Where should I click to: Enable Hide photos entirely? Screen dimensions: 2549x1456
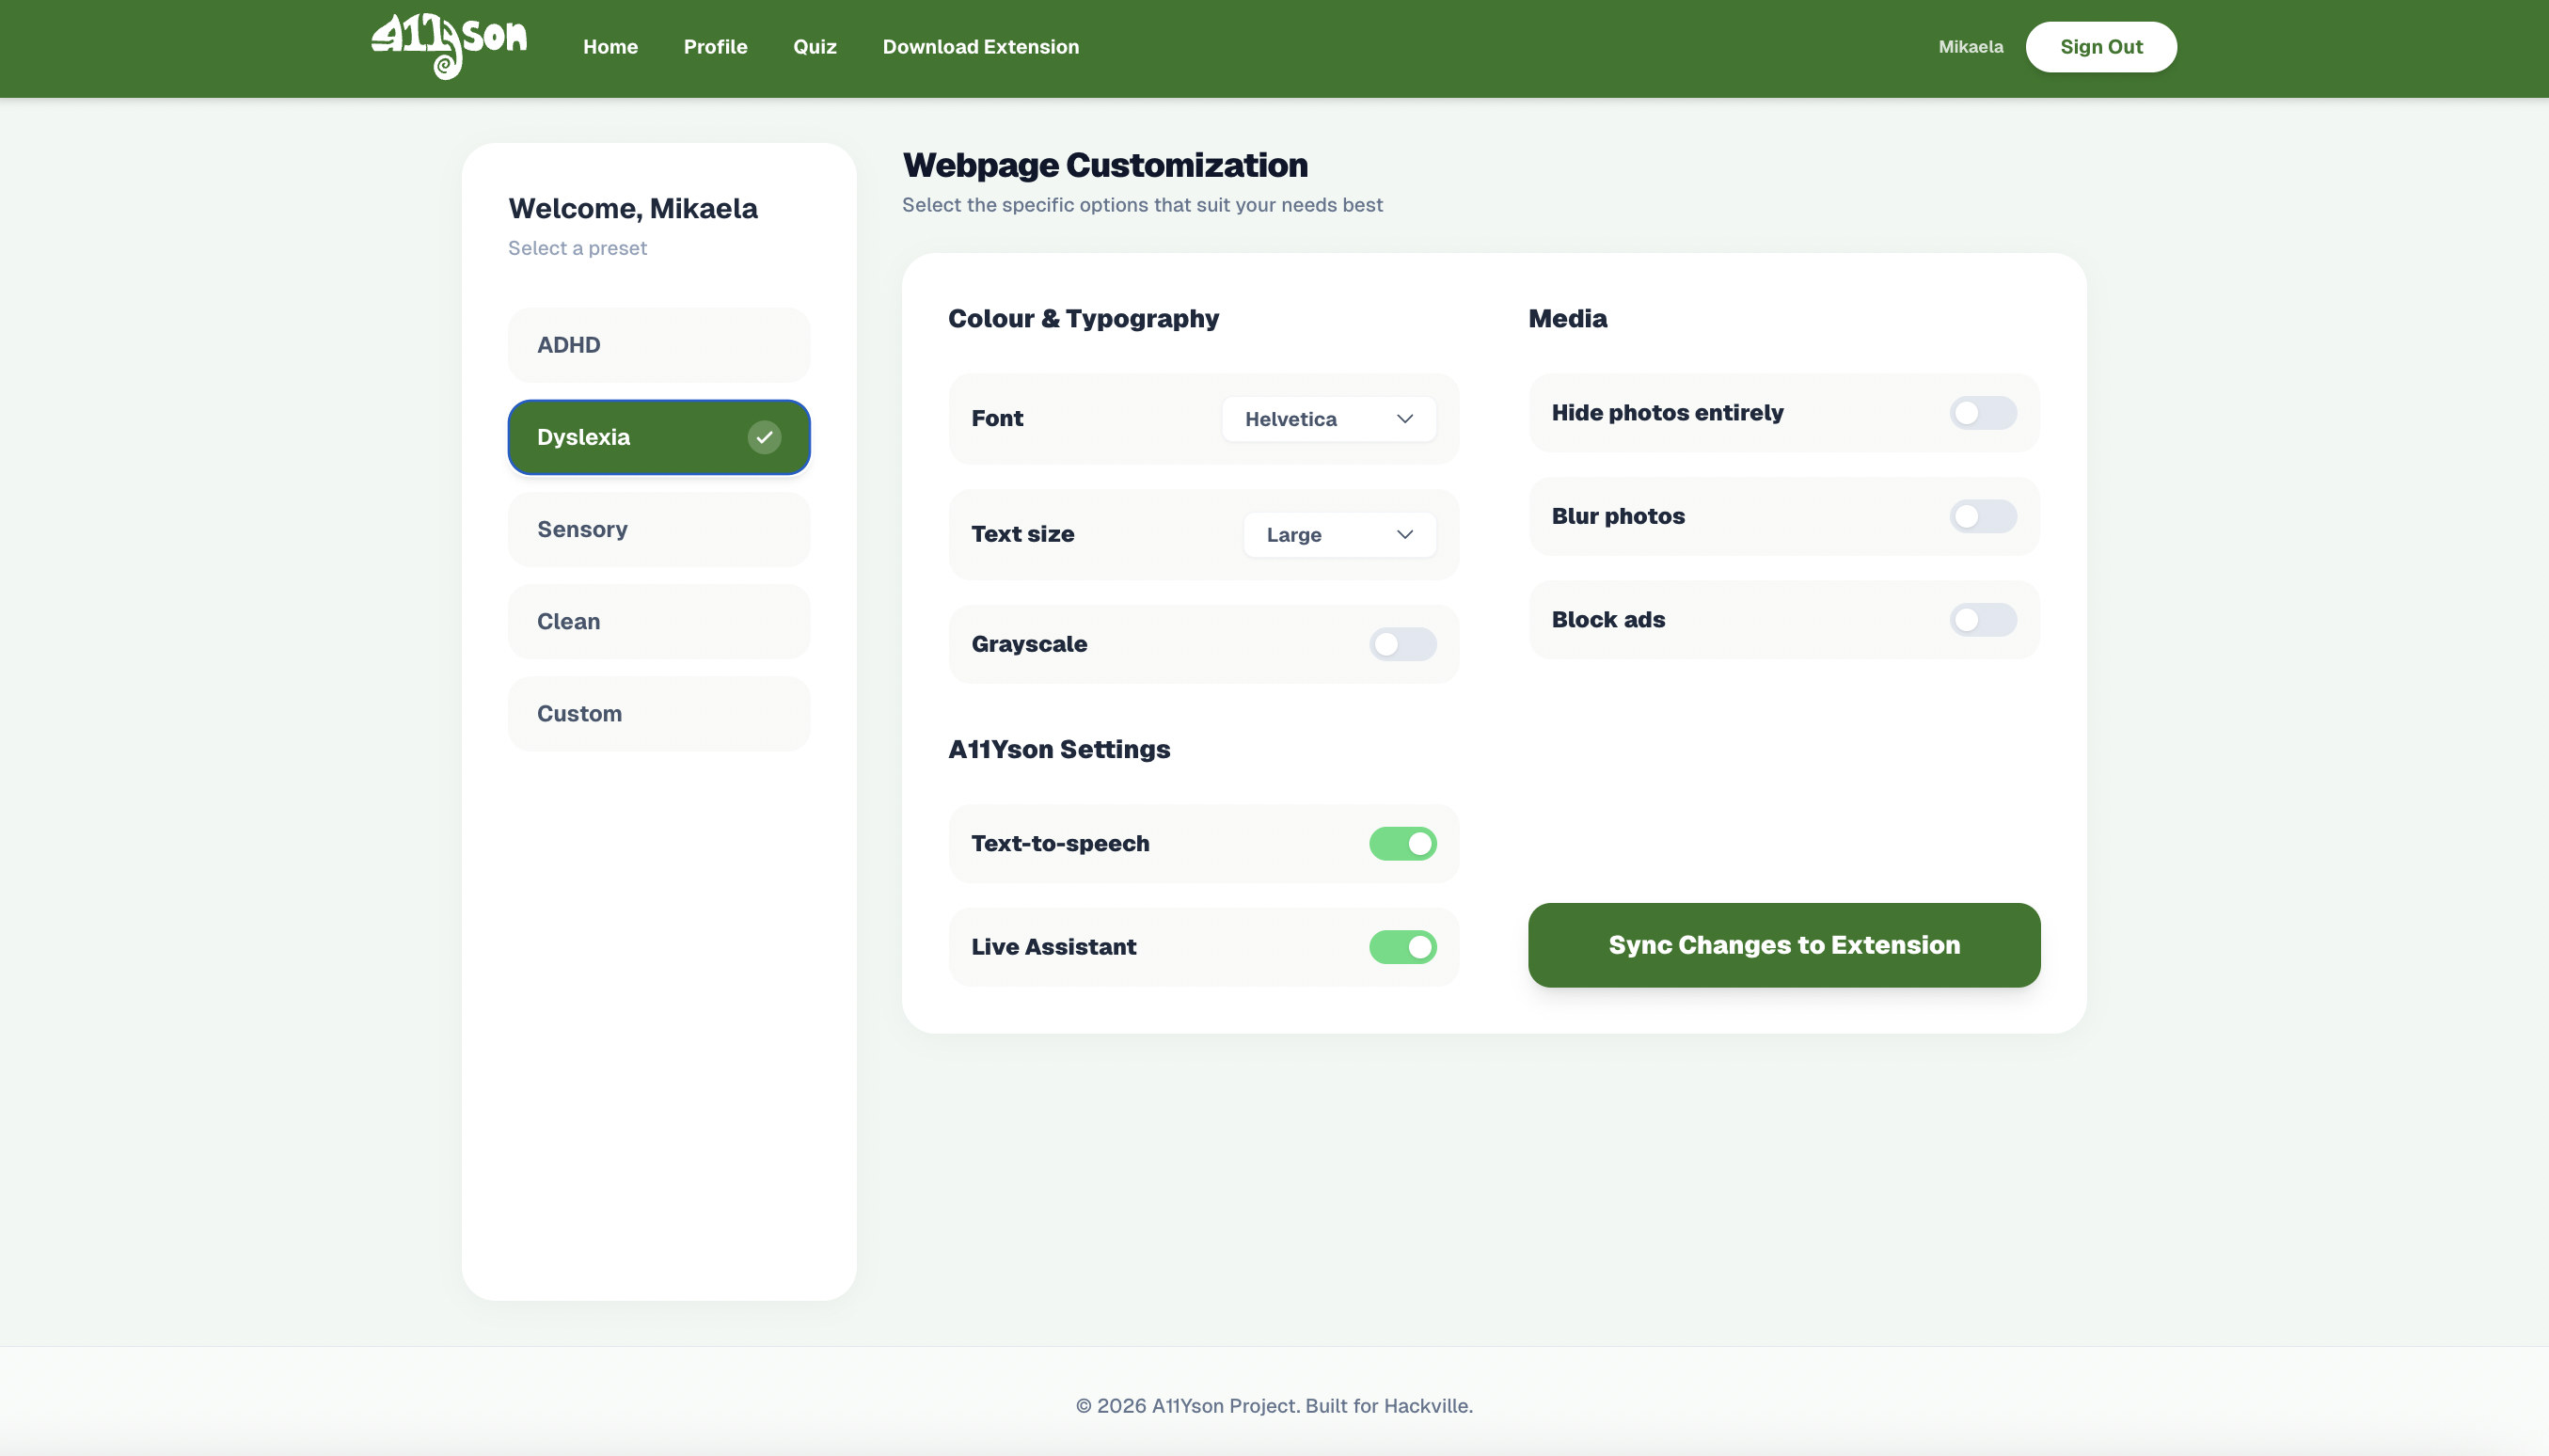coord(1982,413)
